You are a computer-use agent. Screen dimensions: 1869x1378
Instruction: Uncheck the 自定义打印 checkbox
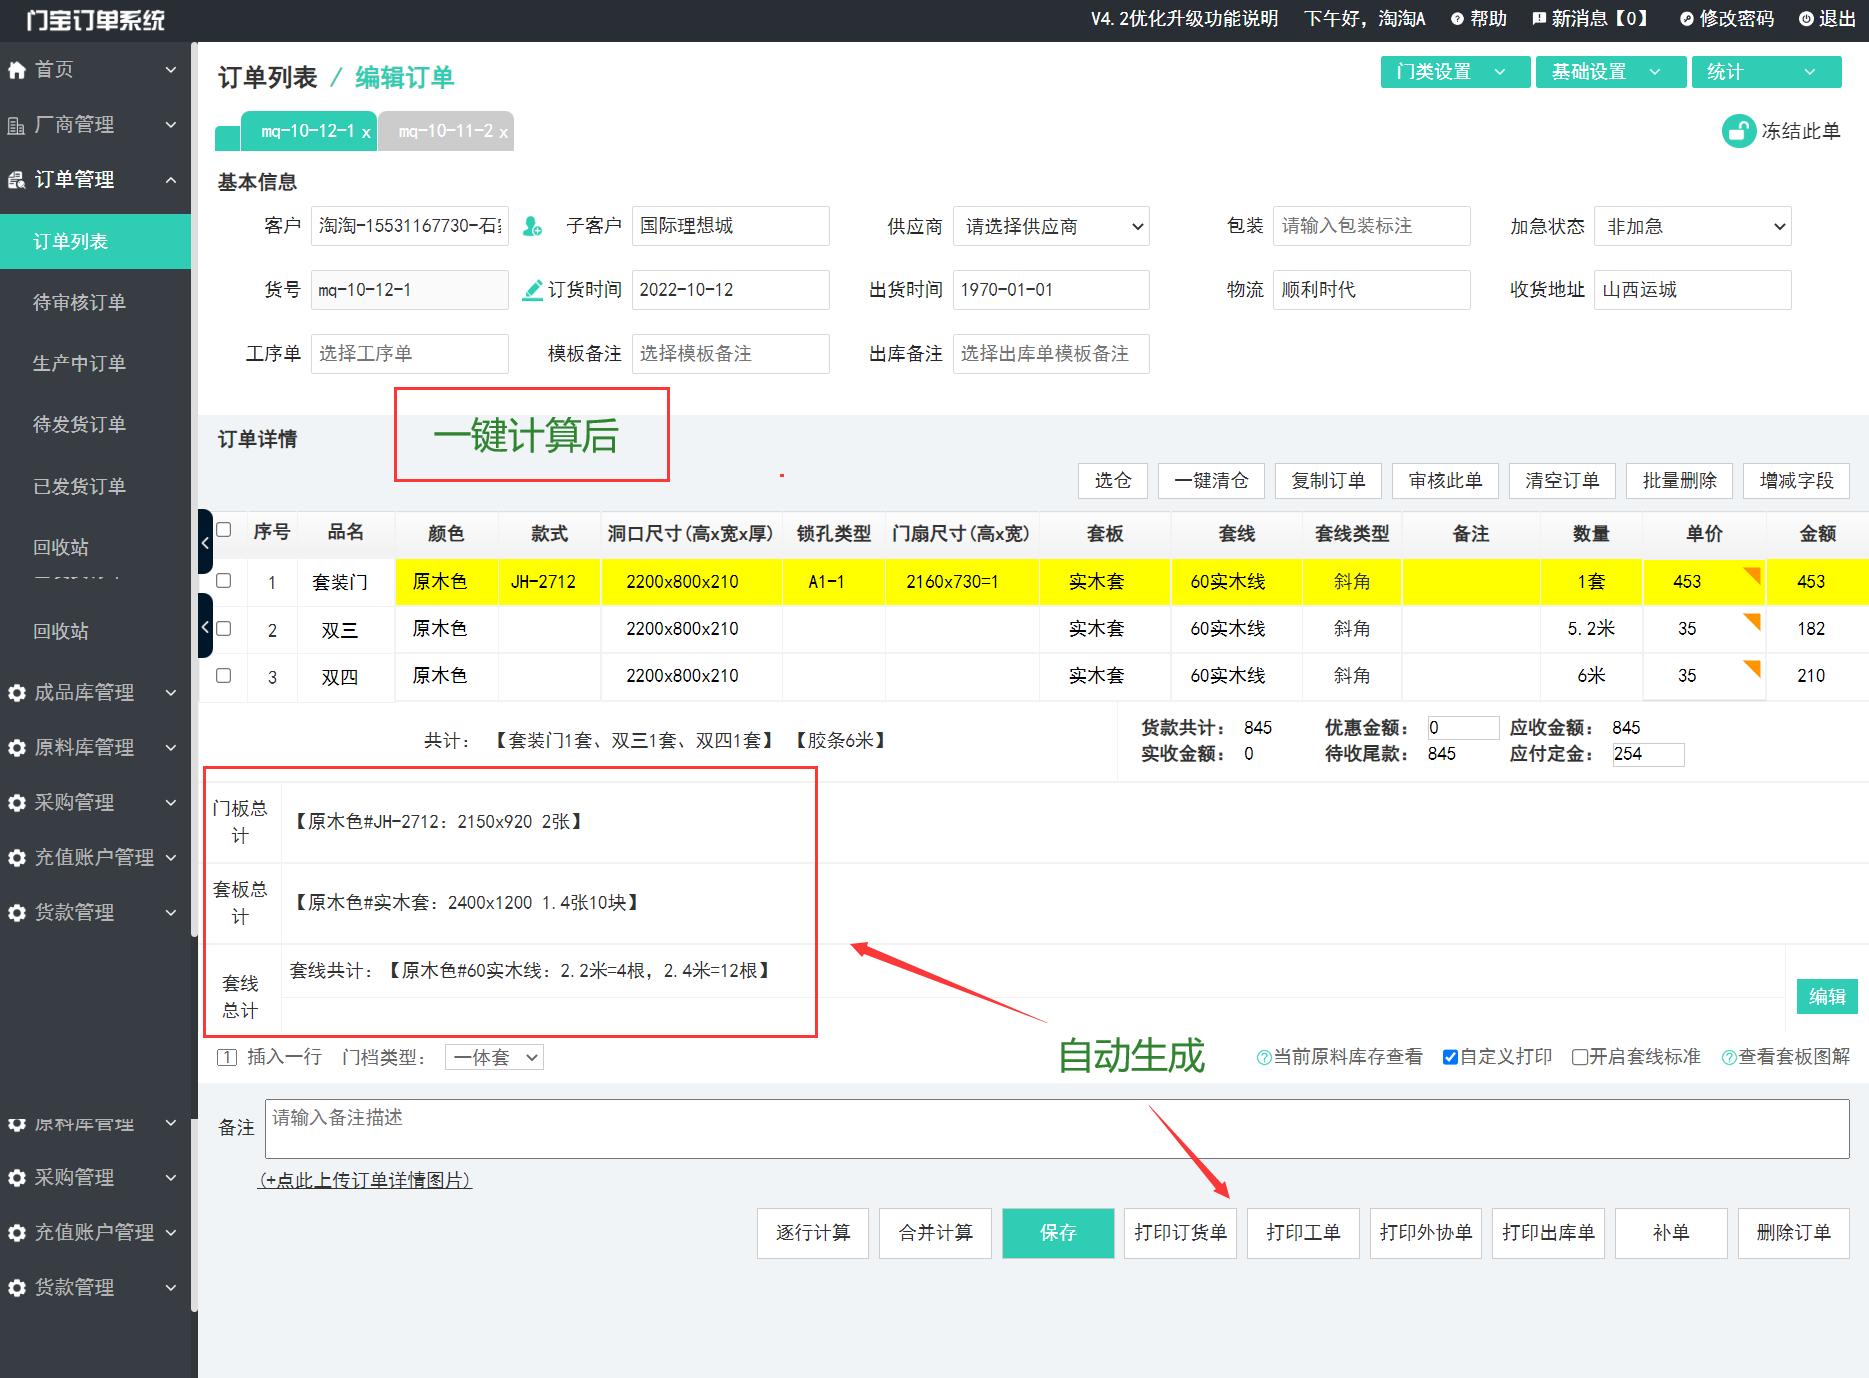point(1450,1057)
